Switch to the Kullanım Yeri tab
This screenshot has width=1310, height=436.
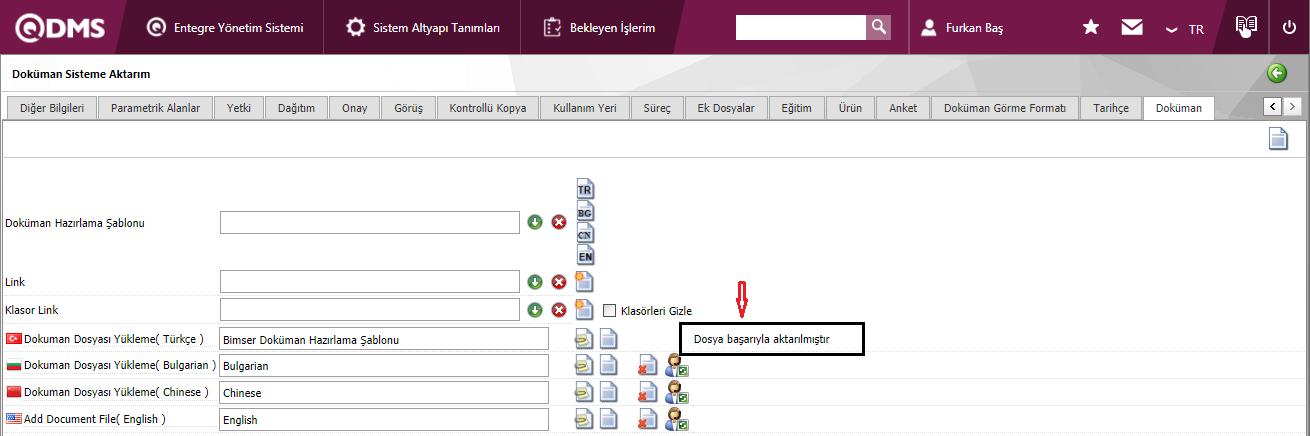point(584,107)
